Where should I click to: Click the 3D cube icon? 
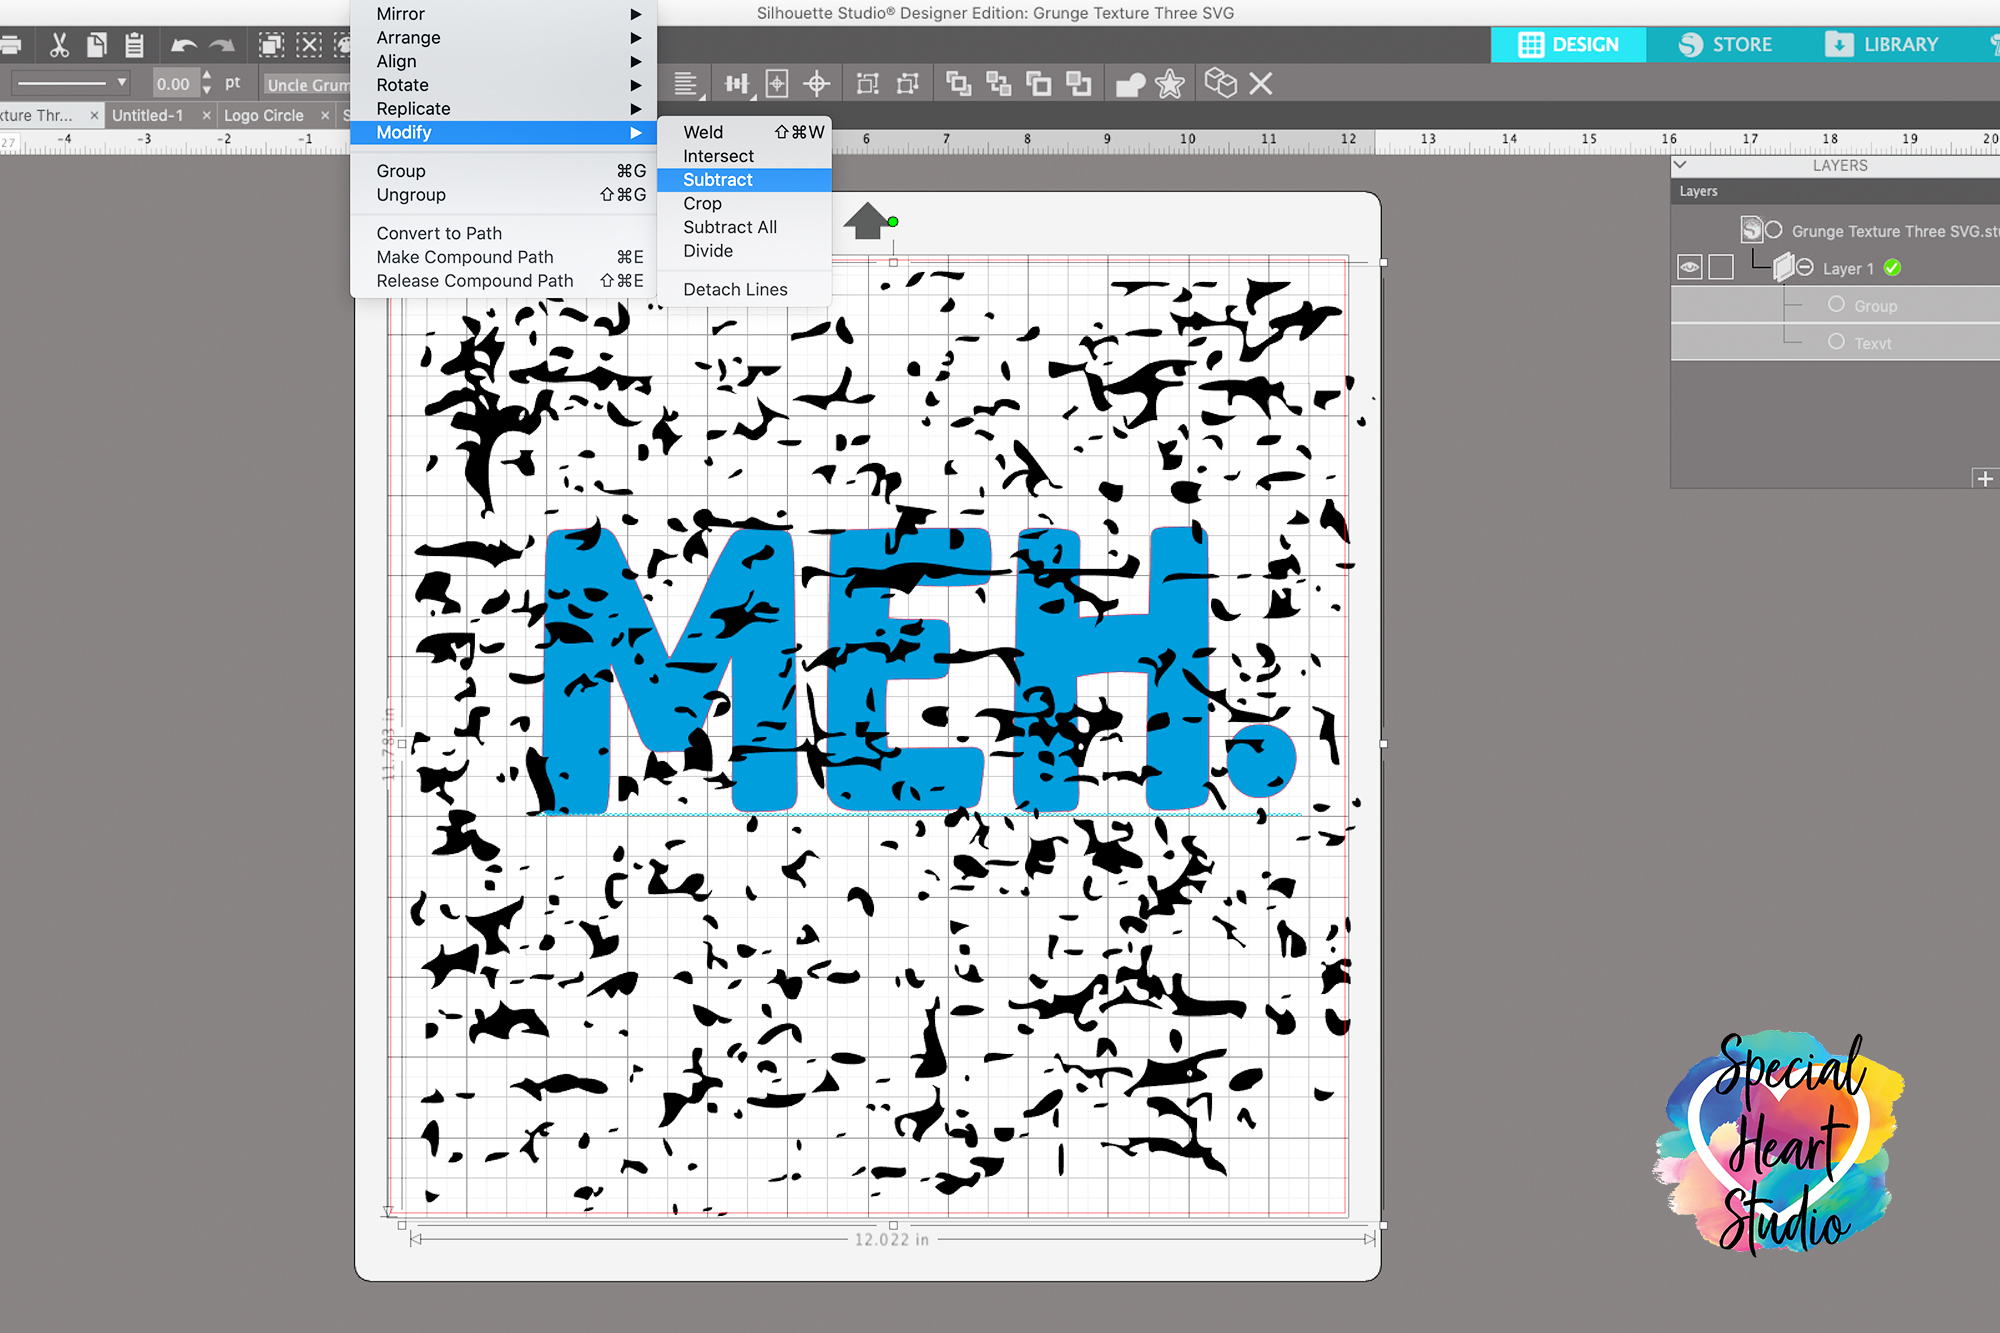[1221, 83]
